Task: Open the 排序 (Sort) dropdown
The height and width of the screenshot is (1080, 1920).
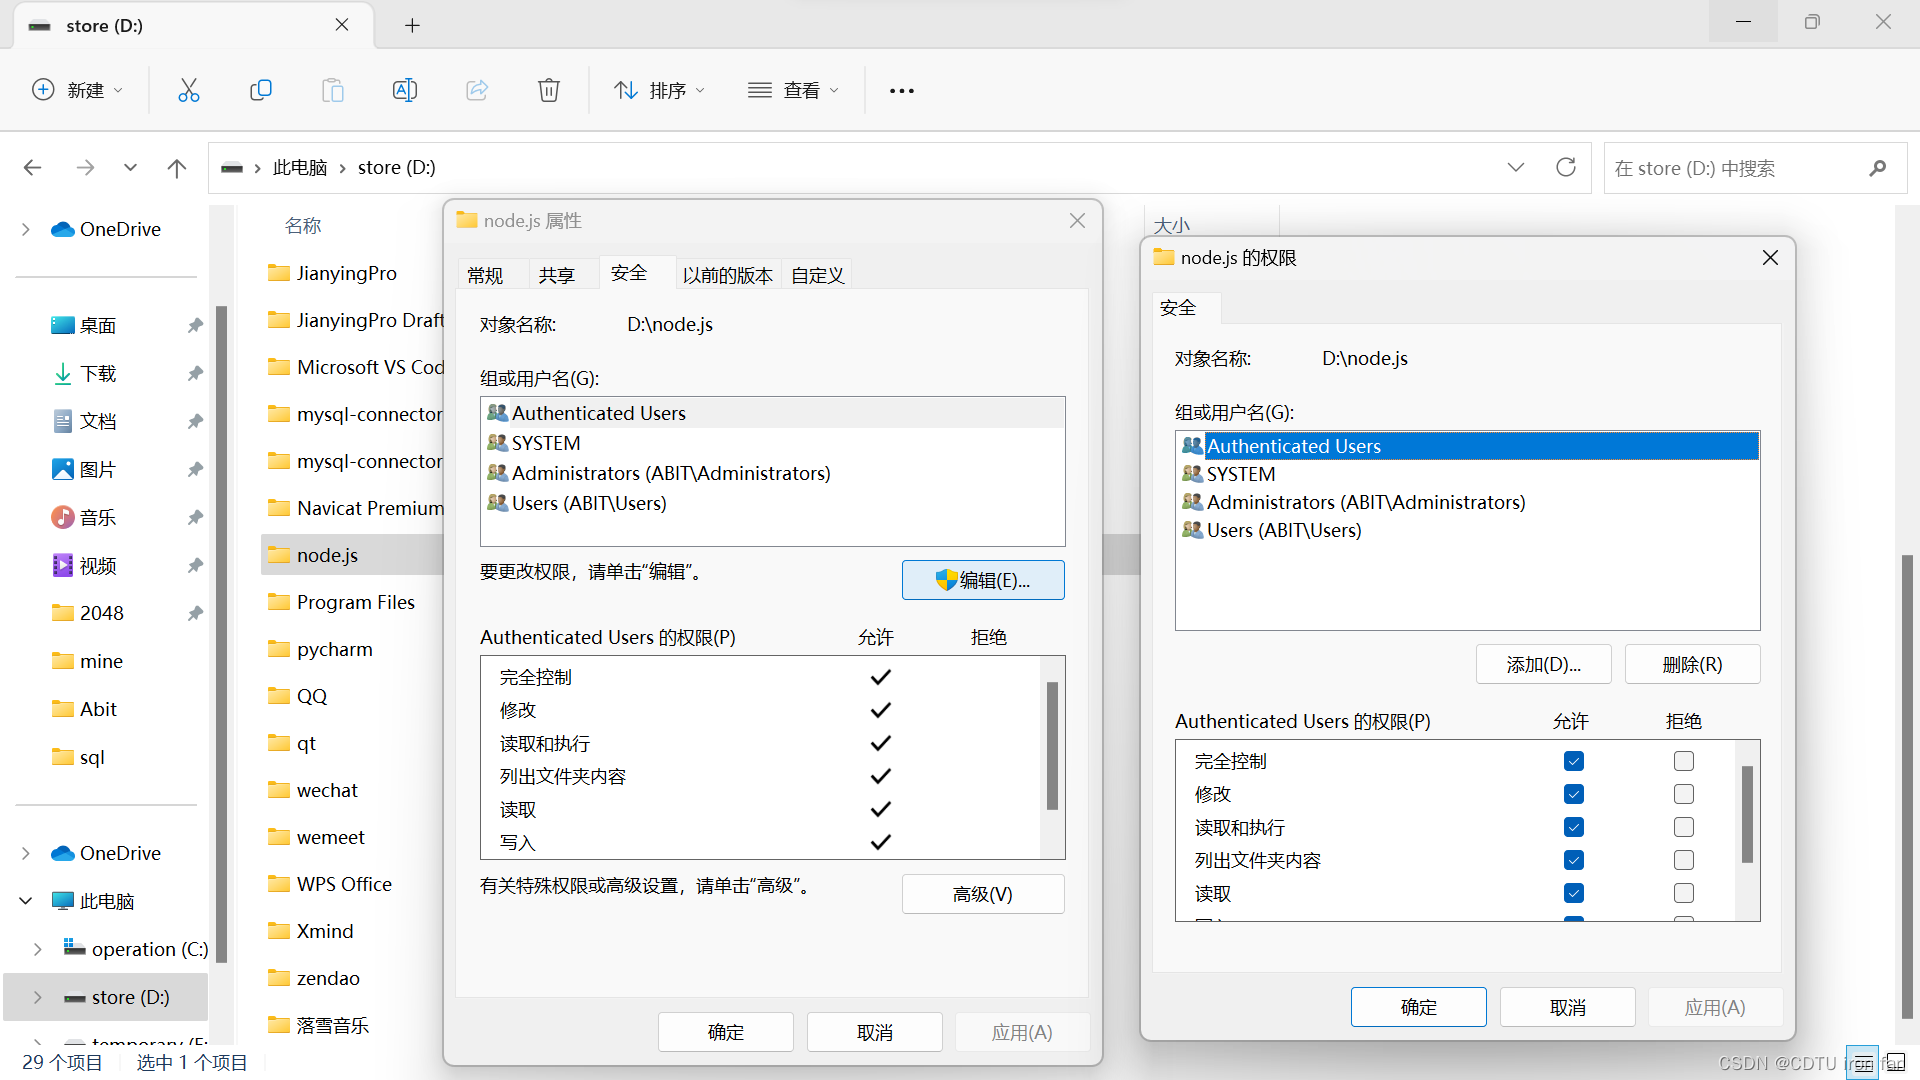Action: [660, 90]
